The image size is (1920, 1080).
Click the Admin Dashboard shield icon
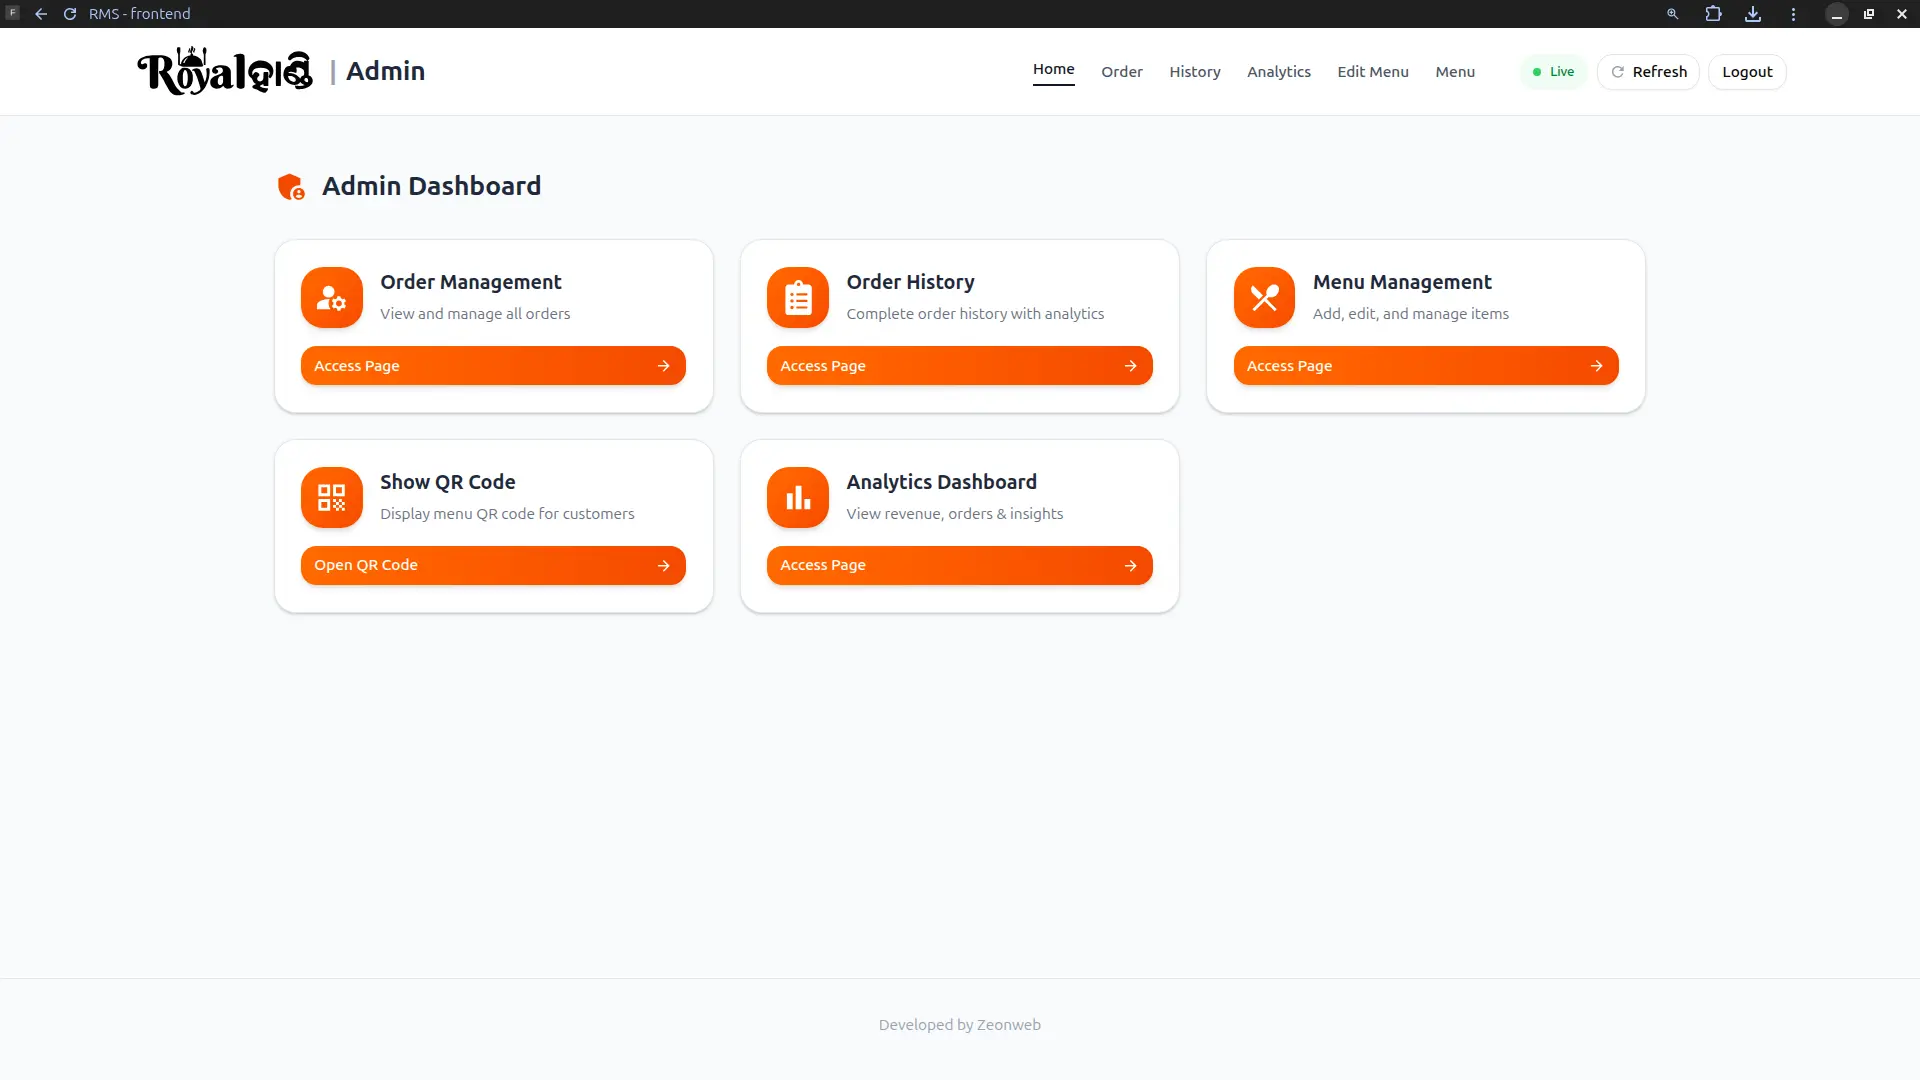tap(291, 187)
